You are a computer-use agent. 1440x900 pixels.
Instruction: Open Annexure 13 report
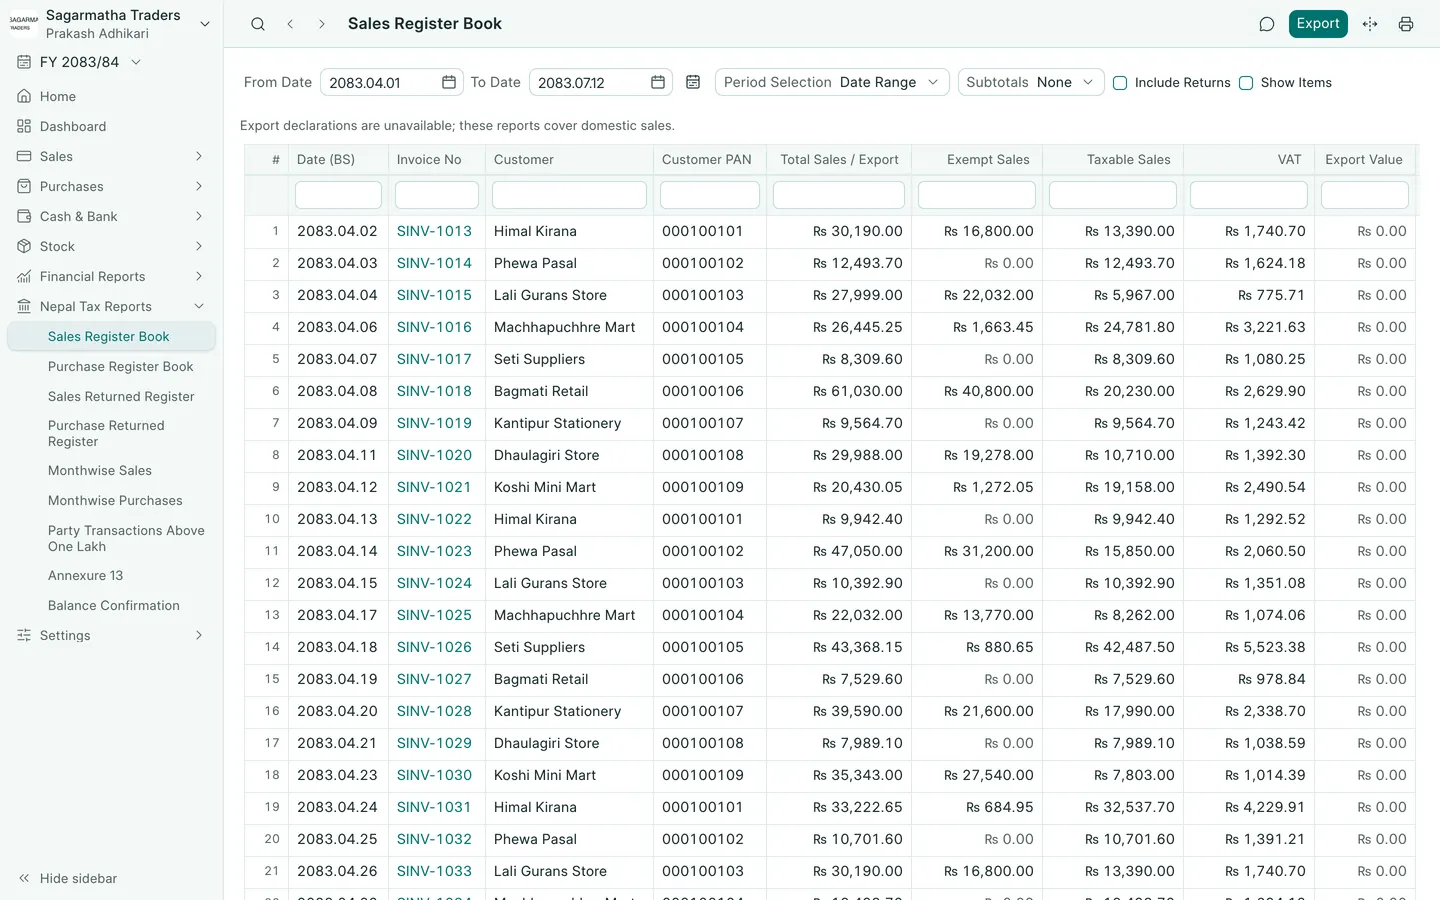click(85, 575)
